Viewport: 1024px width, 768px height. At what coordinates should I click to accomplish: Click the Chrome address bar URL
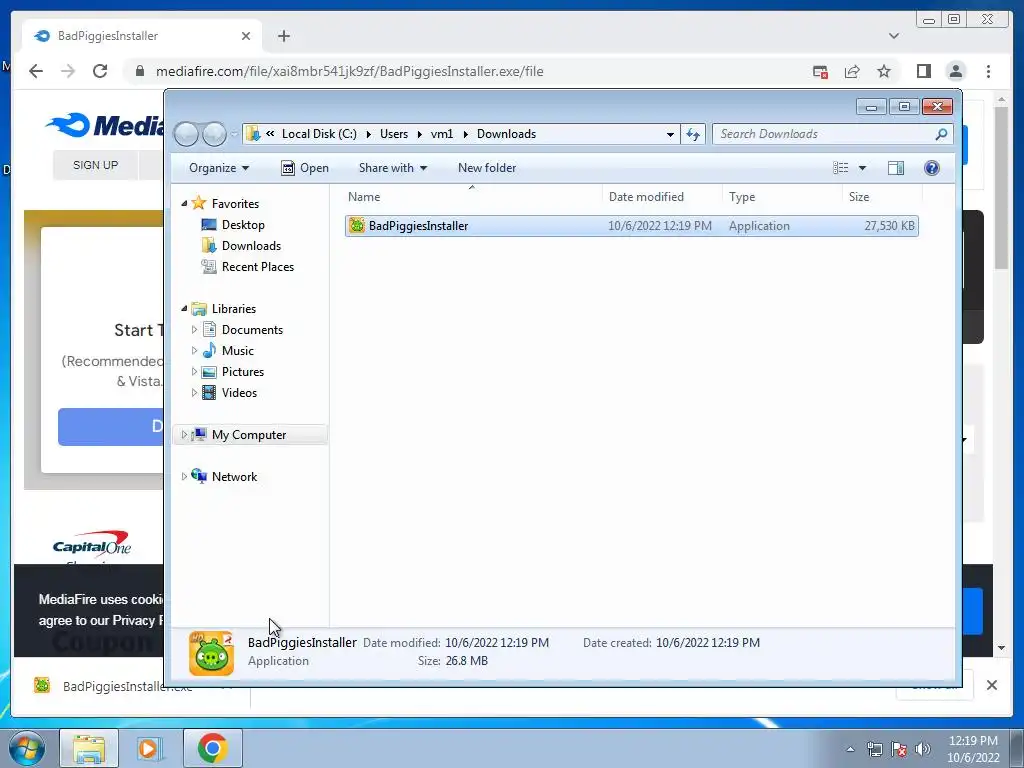(349, 71)
